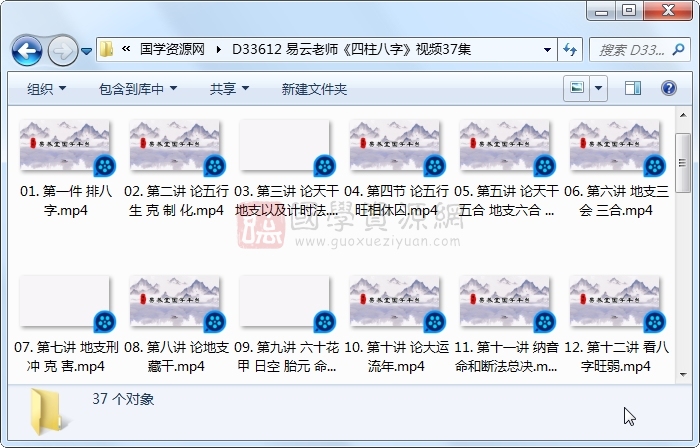This screenshot has height=448, width=700.
Task: Open the recent locations dropdown arrow
Action: [87, 51]
